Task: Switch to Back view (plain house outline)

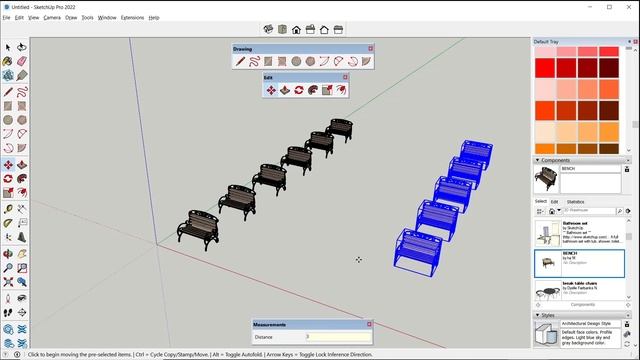Action: tap(324, 29)
